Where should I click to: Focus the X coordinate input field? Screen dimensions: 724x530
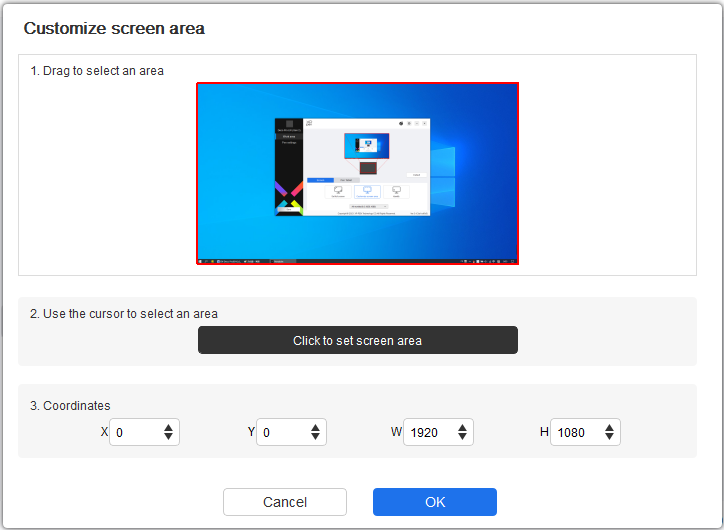[134, 432]
